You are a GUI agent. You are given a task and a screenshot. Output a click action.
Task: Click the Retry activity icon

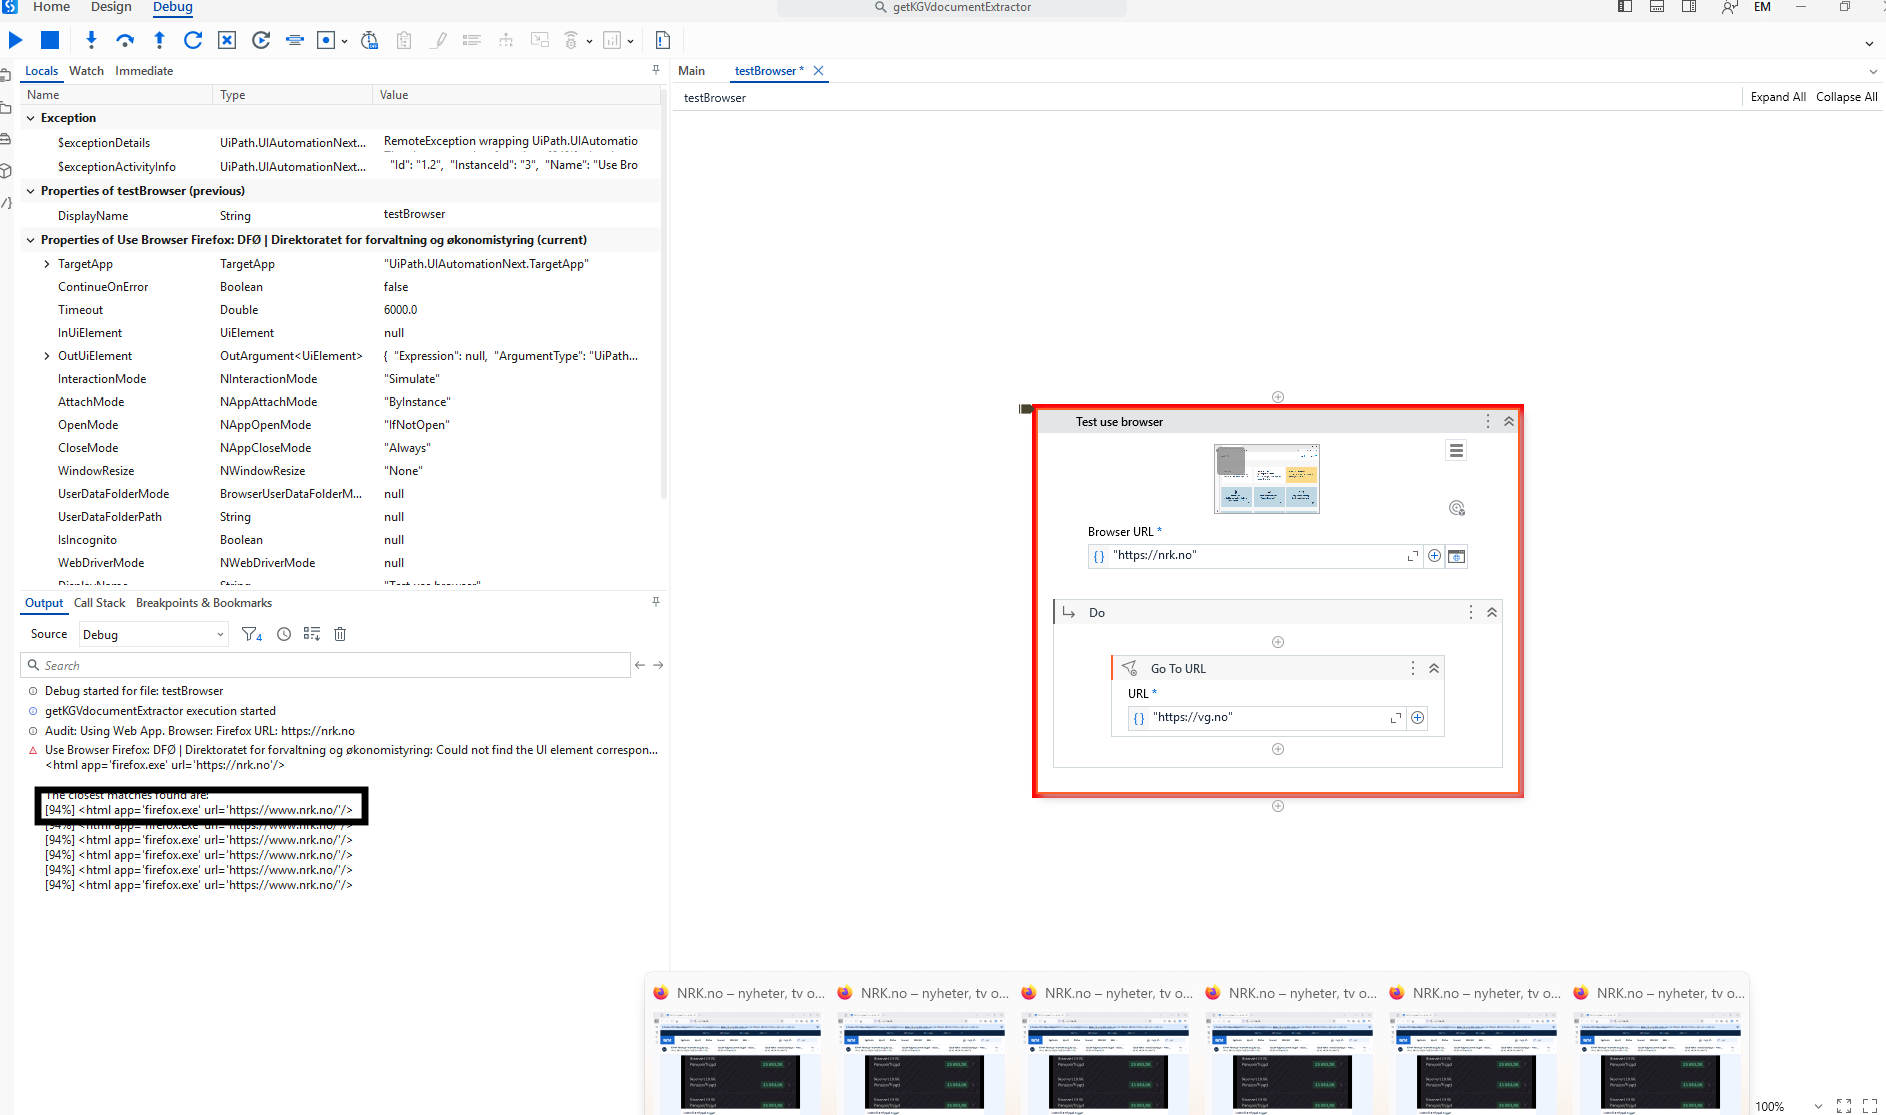click(x=193, y=40)
